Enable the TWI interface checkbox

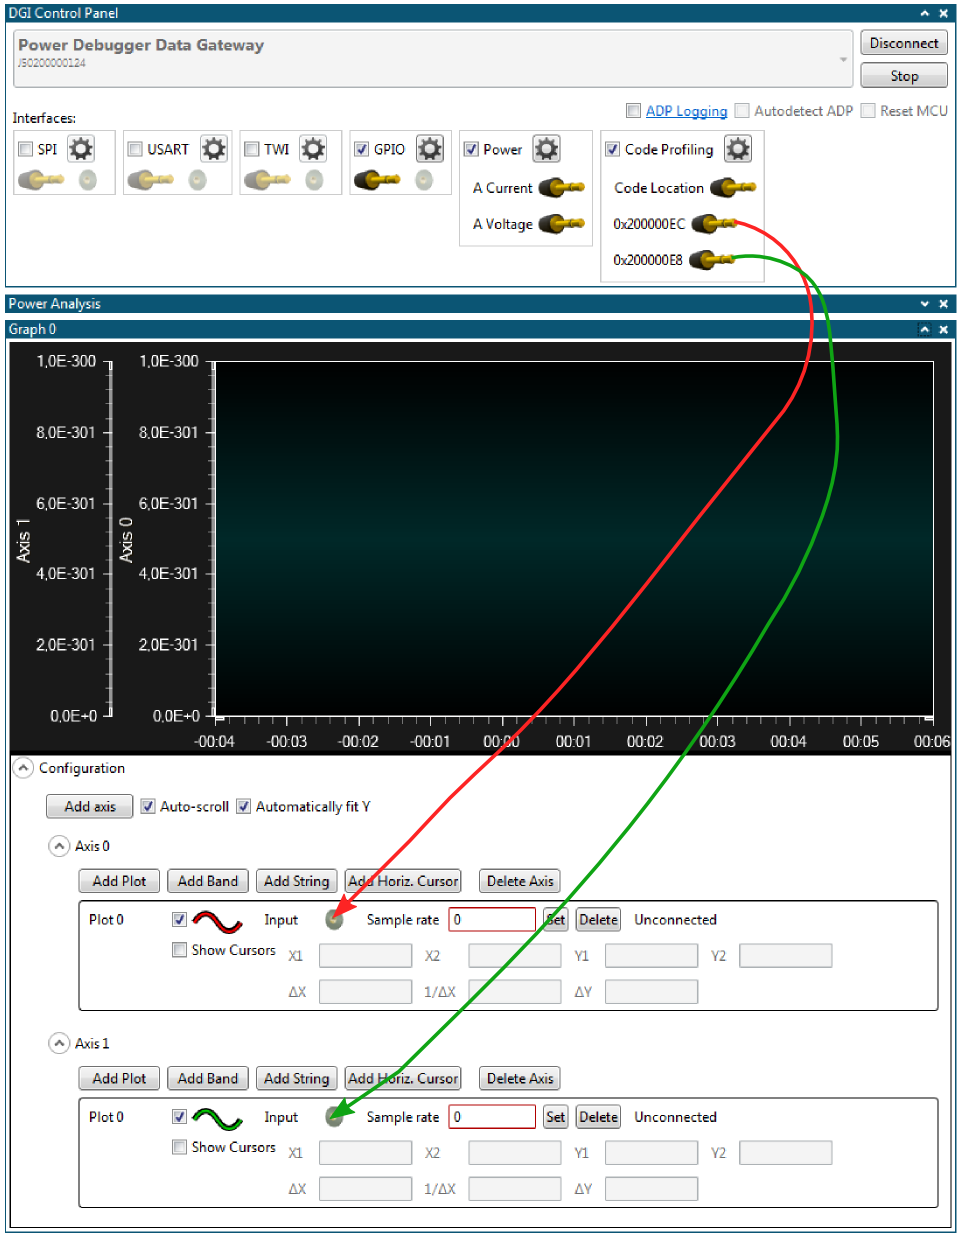[x=252, y=149]
